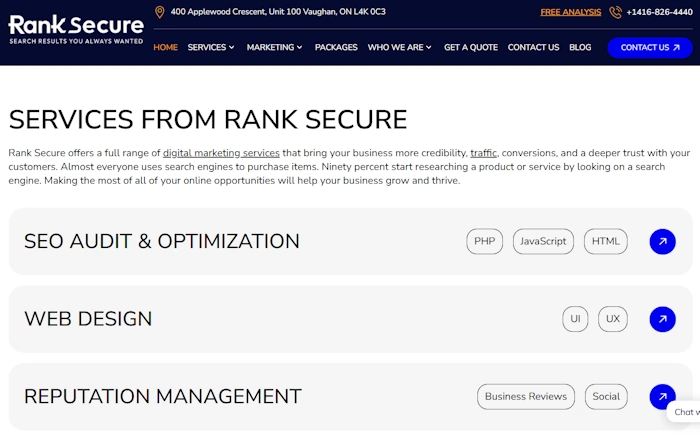Click the Services From Rank Secure title

(x=208, y=120)
